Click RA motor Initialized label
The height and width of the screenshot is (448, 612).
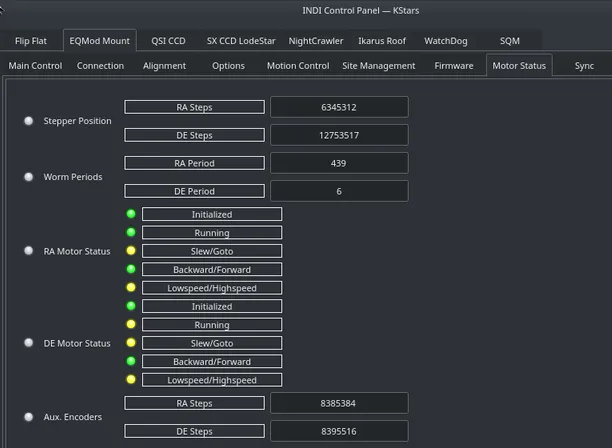[212, 214]
